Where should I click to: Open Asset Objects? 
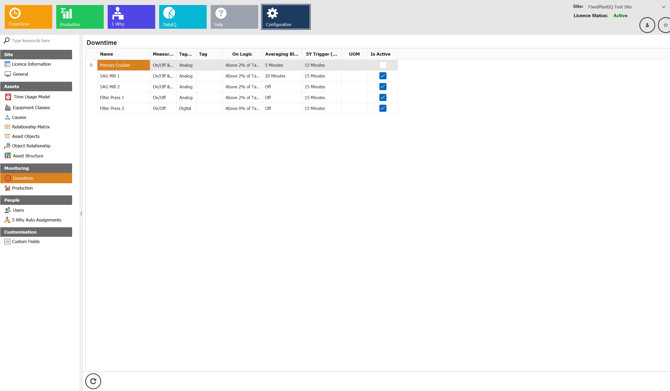pos(26,136)
